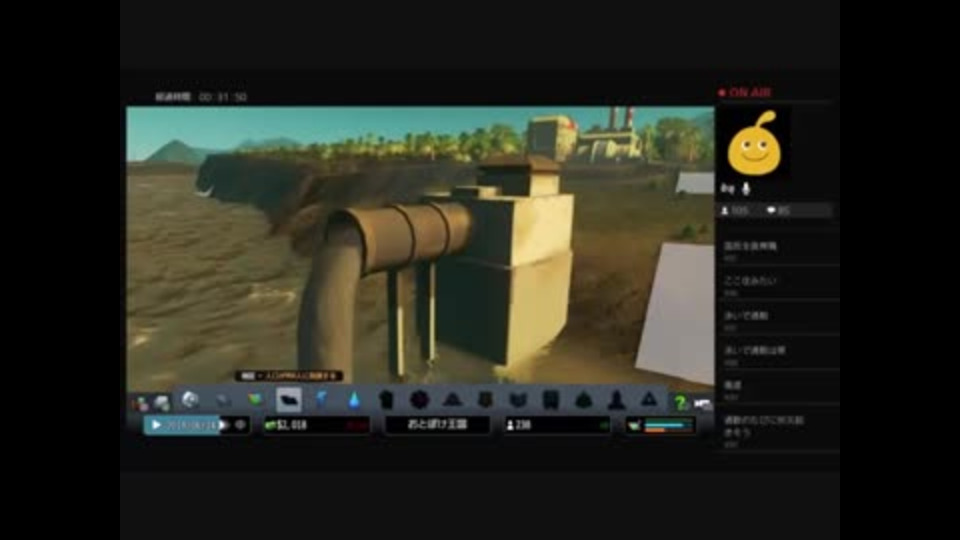Image resolution: width=960 pixels, height=540 pixels.
Task: Click the round icon right of speed arrows
Action: [240, 424]
